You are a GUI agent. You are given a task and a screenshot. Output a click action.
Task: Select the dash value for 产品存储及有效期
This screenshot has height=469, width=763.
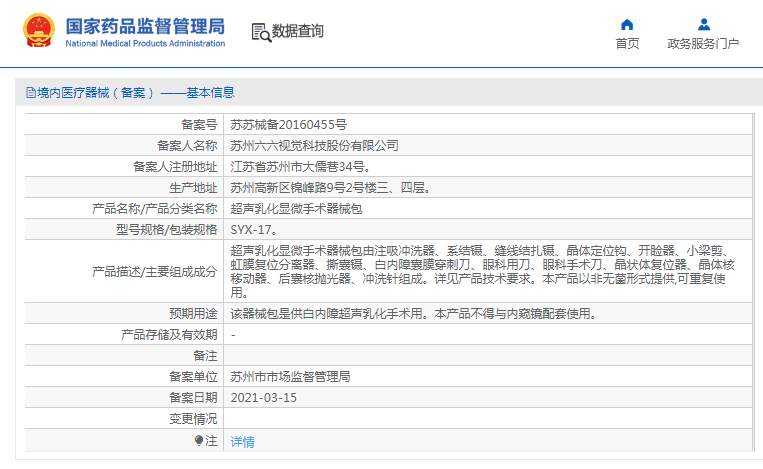pos(234,335)
